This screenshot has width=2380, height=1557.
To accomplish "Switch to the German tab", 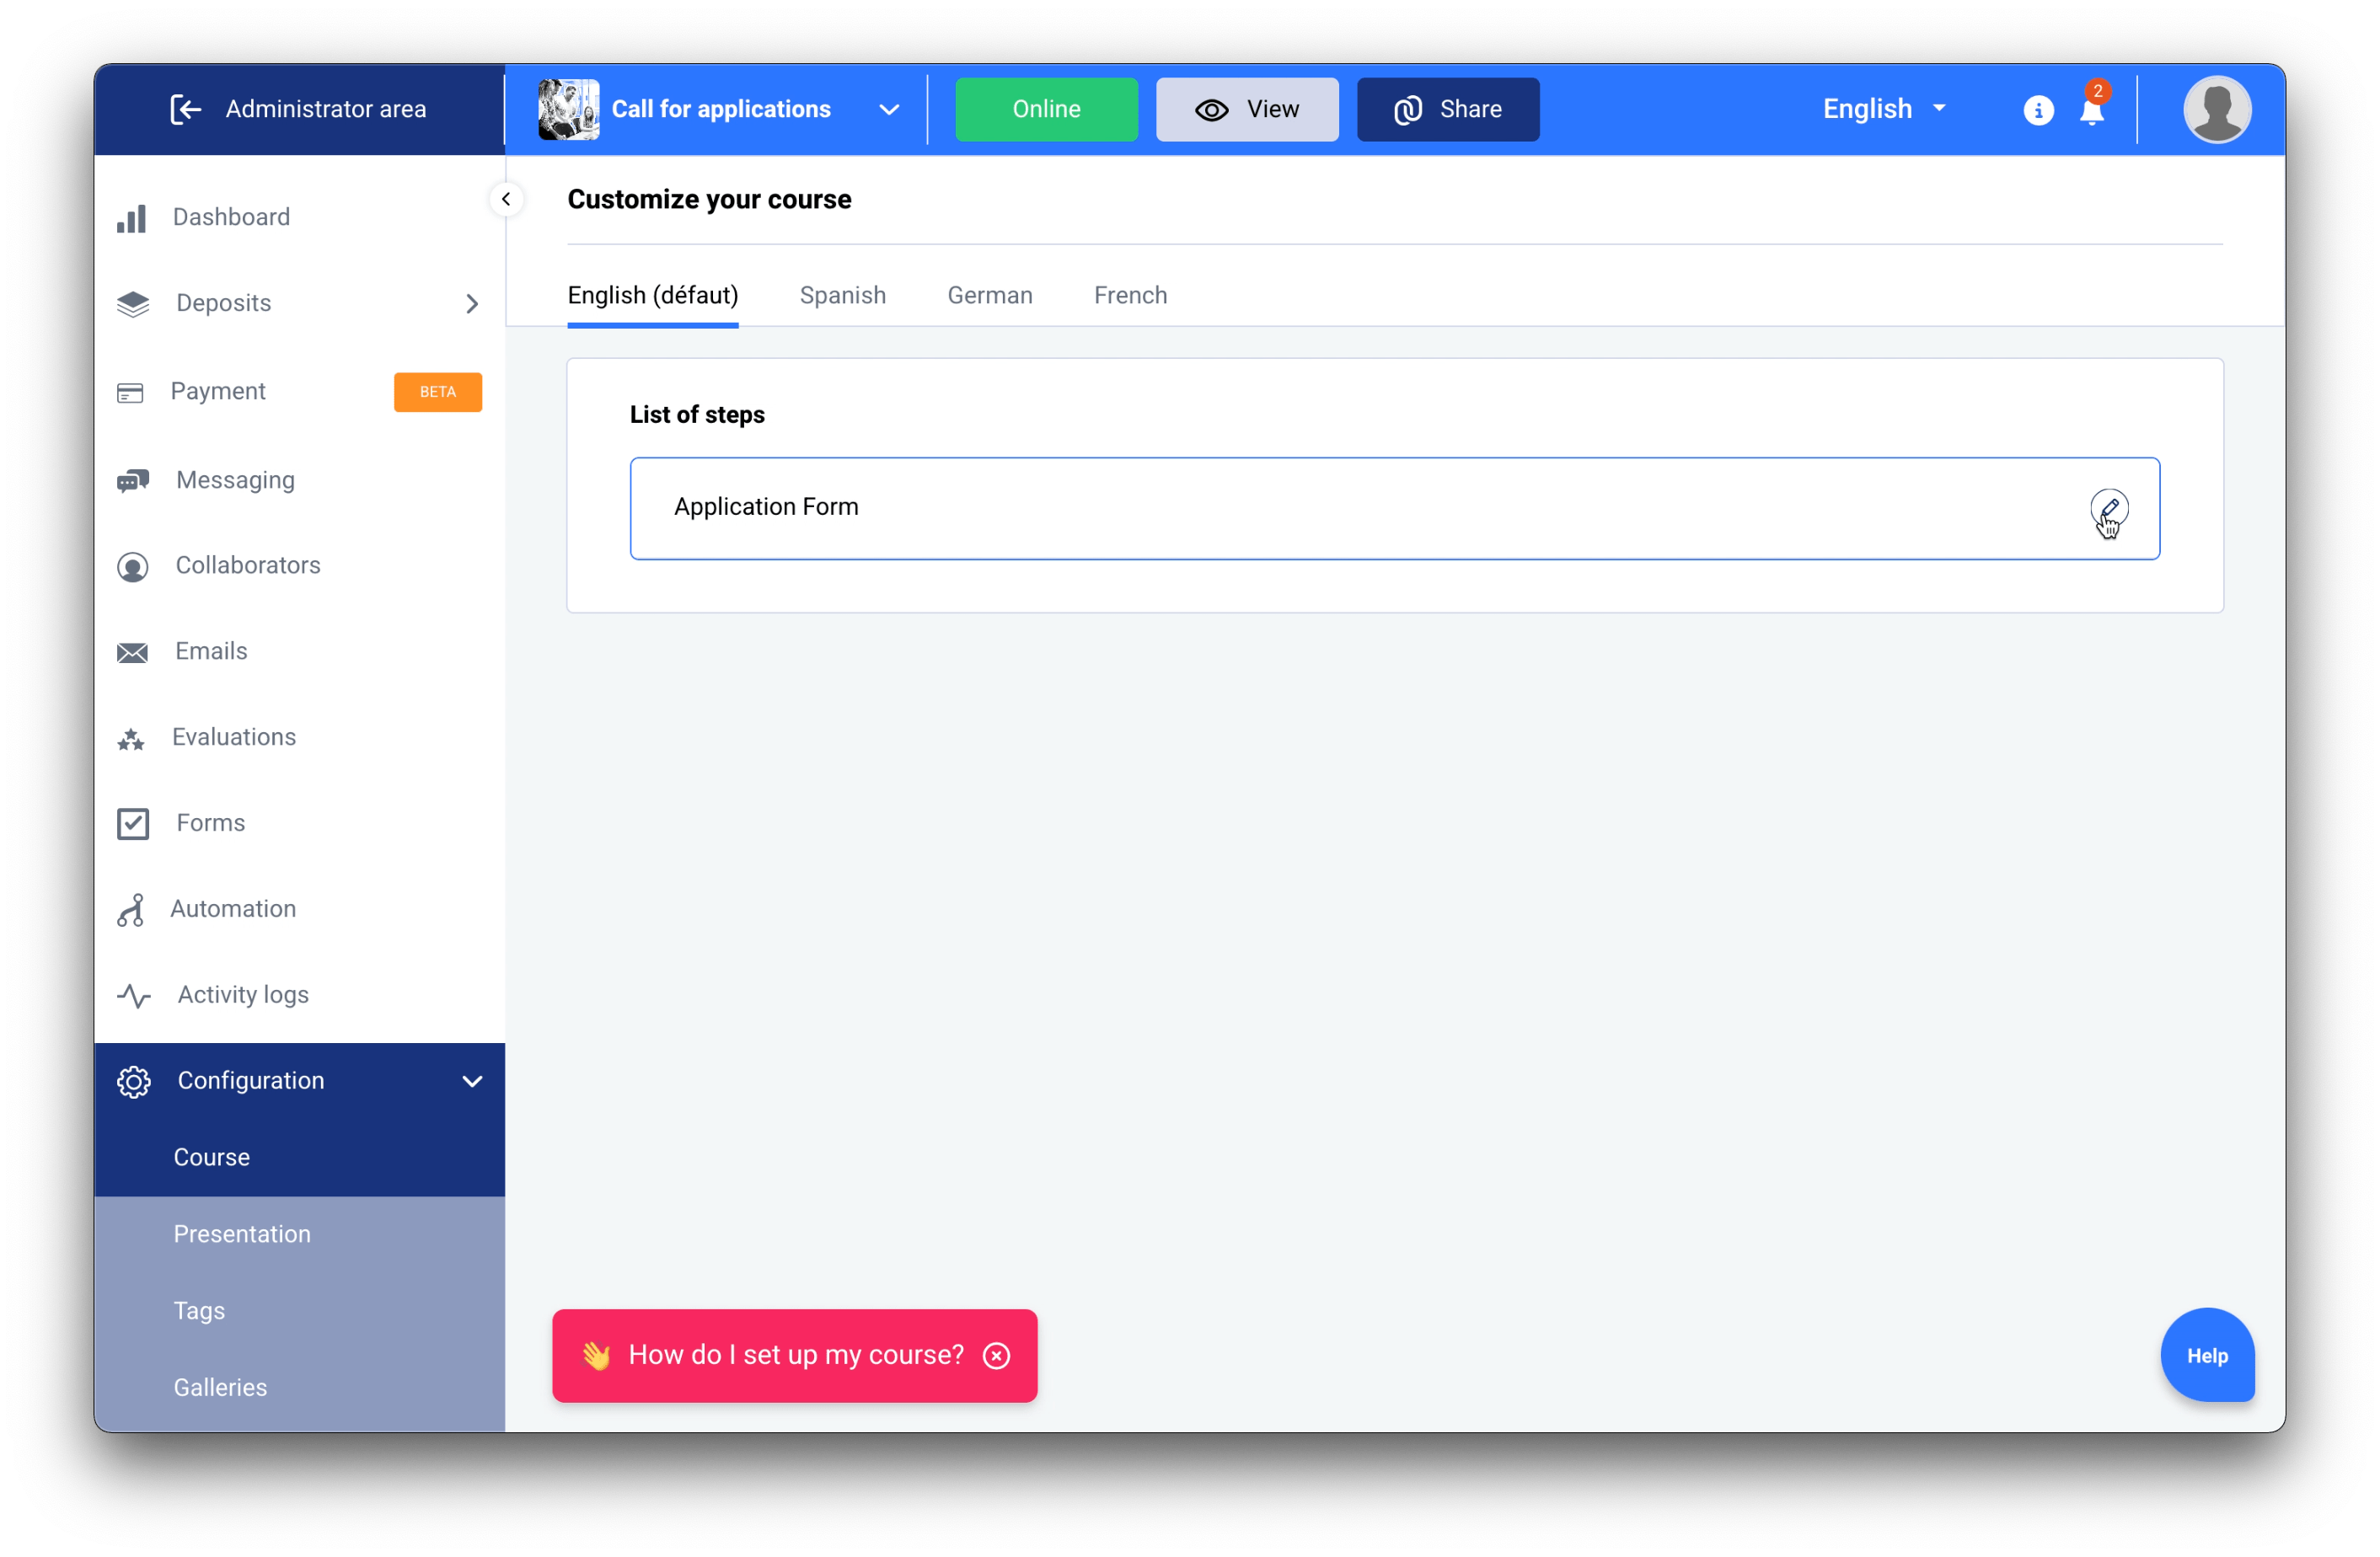I will point(990,295).
